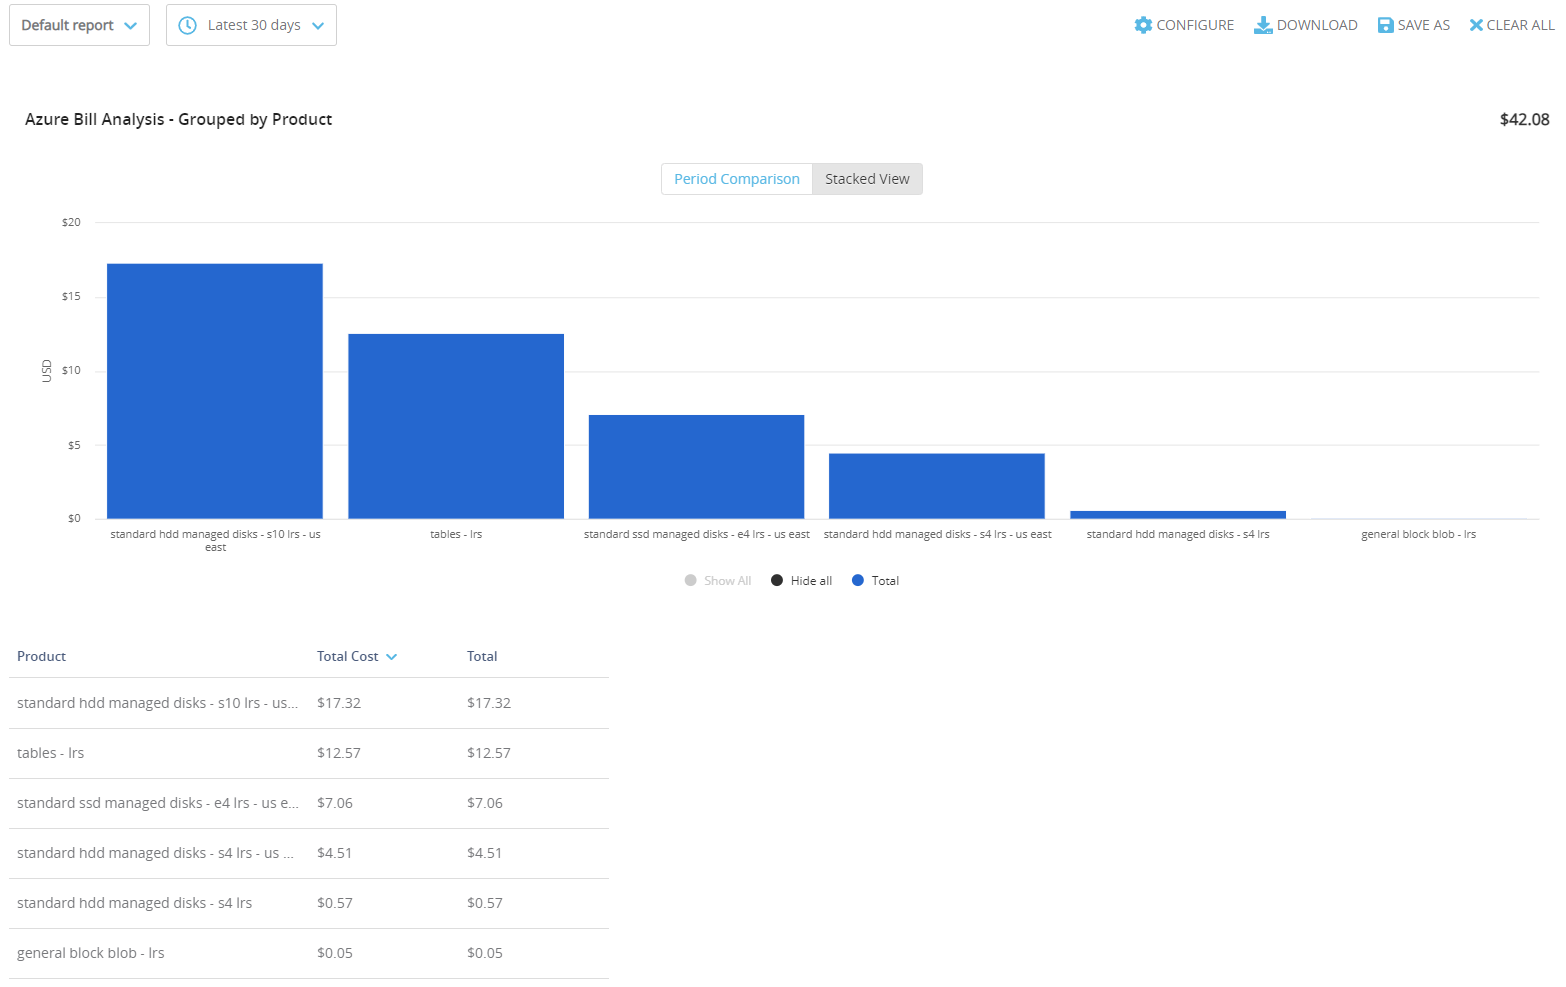Toggle the Total series legend item

point(875,581)
